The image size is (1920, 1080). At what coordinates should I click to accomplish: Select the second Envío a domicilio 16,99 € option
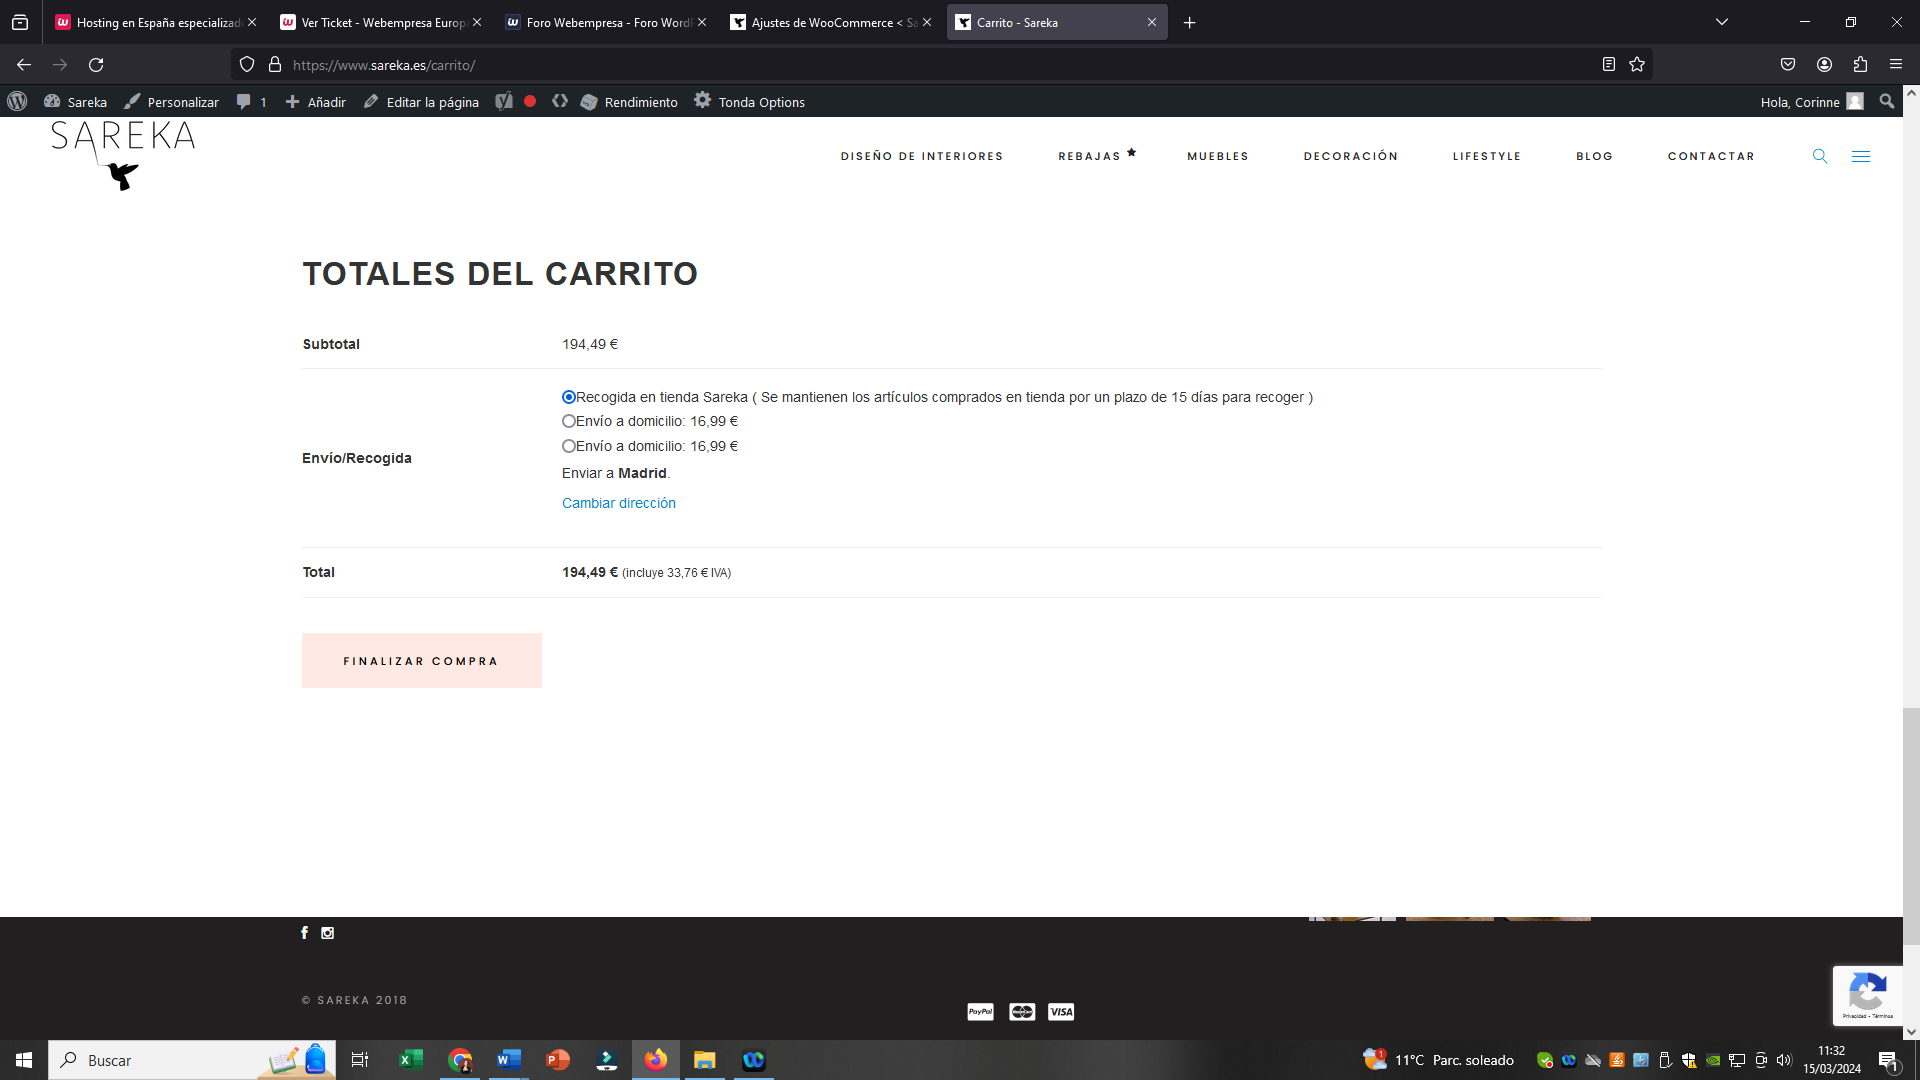pos(569,446)
